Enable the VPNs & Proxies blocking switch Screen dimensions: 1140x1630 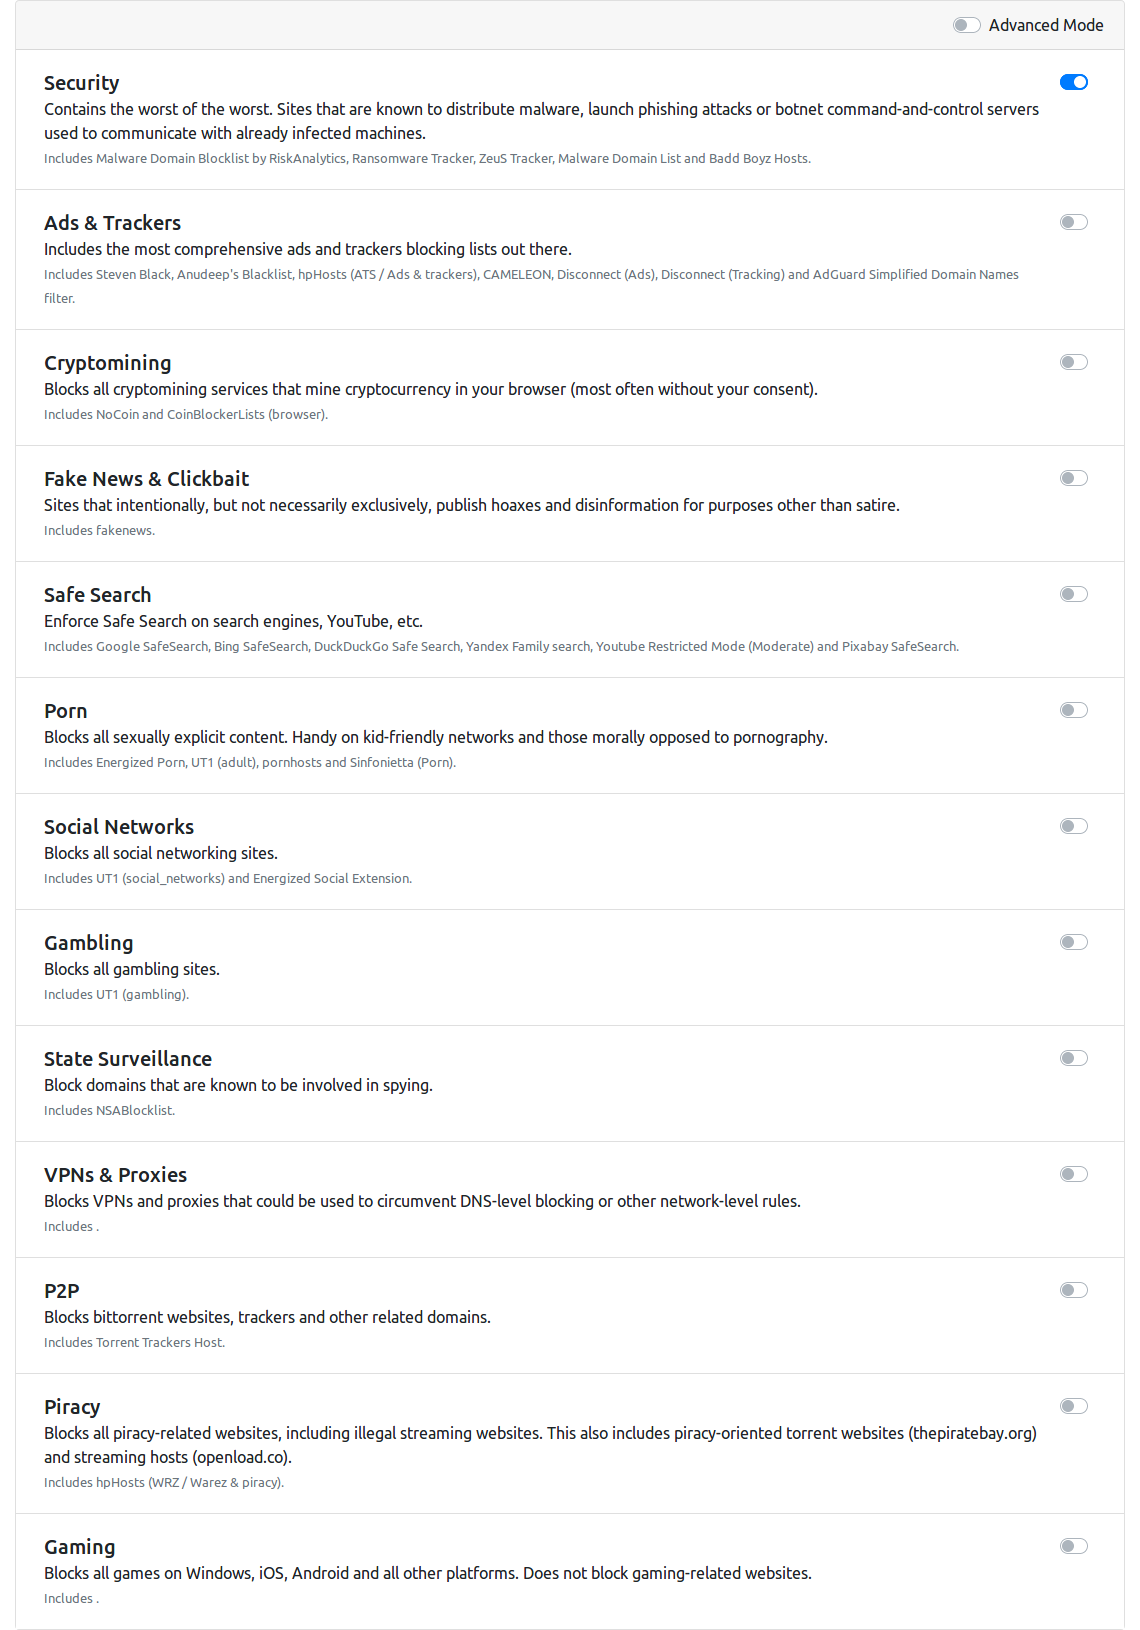pyautogui.click(x=1074, y=1174)
